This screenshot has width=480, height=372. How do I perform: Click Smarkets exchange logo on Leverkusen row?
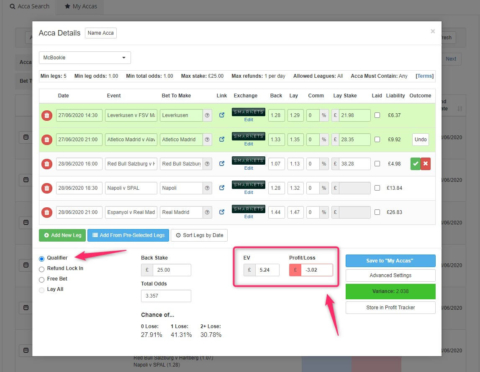tap(248, 112)
